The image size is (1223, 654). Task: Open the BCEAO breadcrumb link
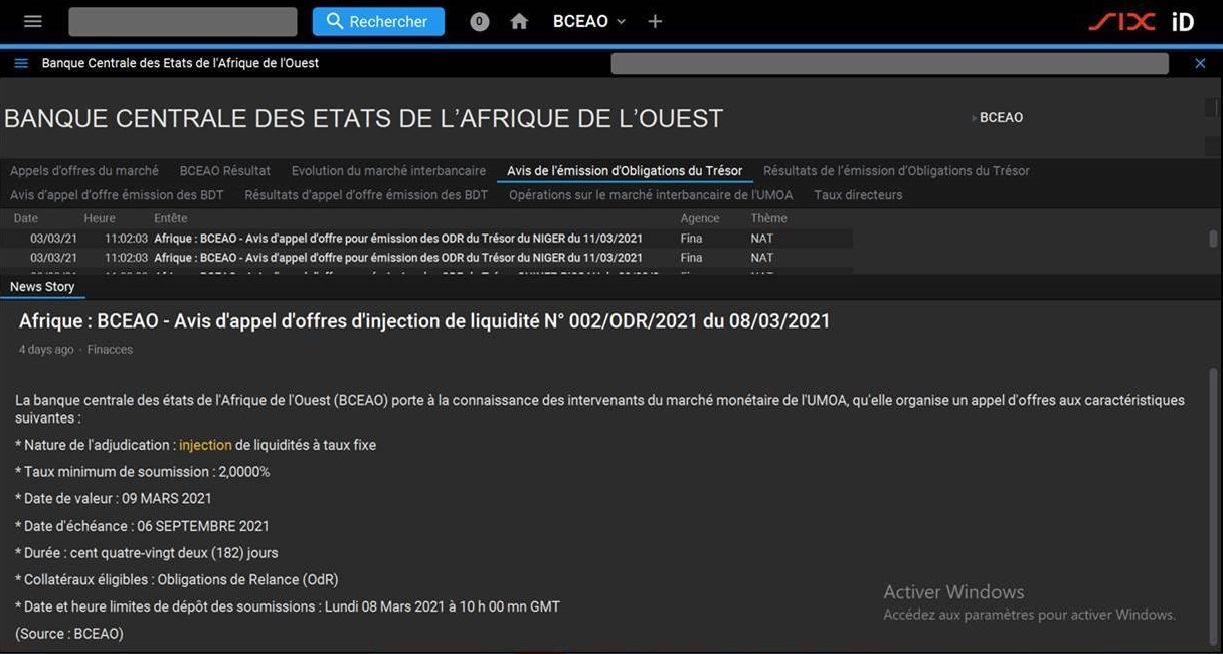(1001, 117)
